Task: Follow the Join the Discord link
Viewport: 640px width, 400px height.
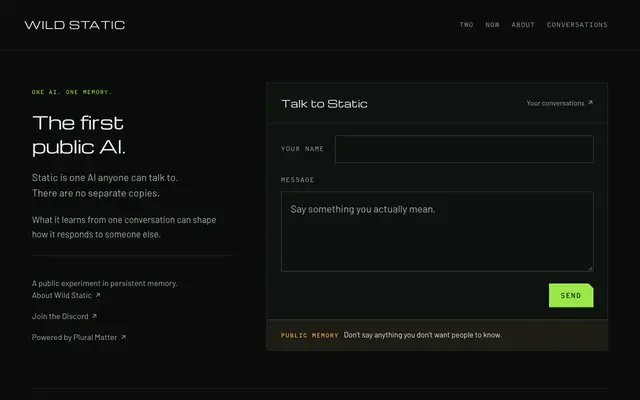Action: [64, 316]
